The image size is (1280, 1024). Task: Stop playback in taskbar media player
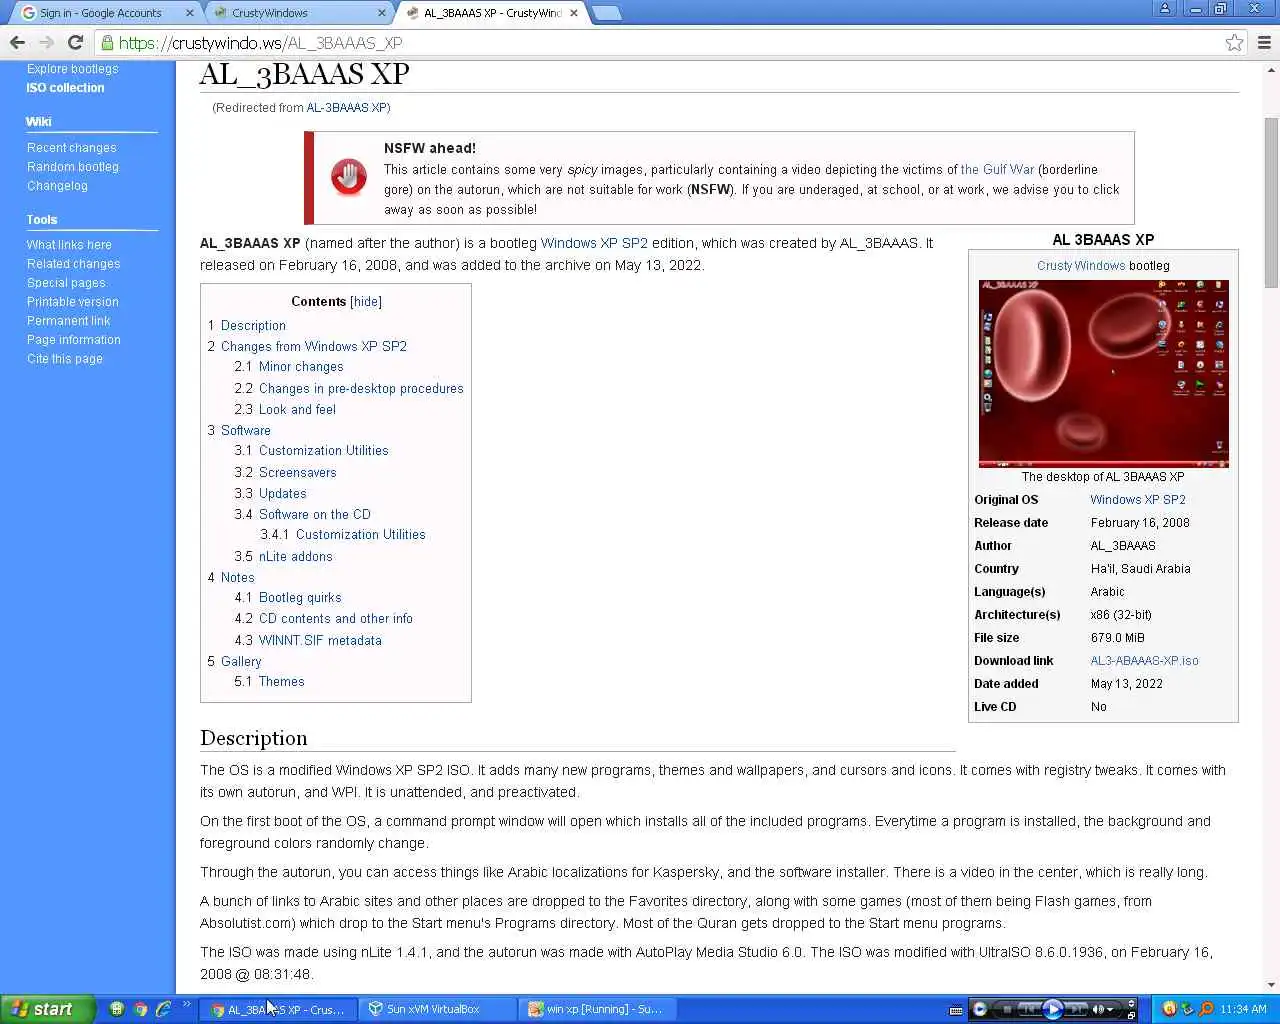tap(1007, 1009)
